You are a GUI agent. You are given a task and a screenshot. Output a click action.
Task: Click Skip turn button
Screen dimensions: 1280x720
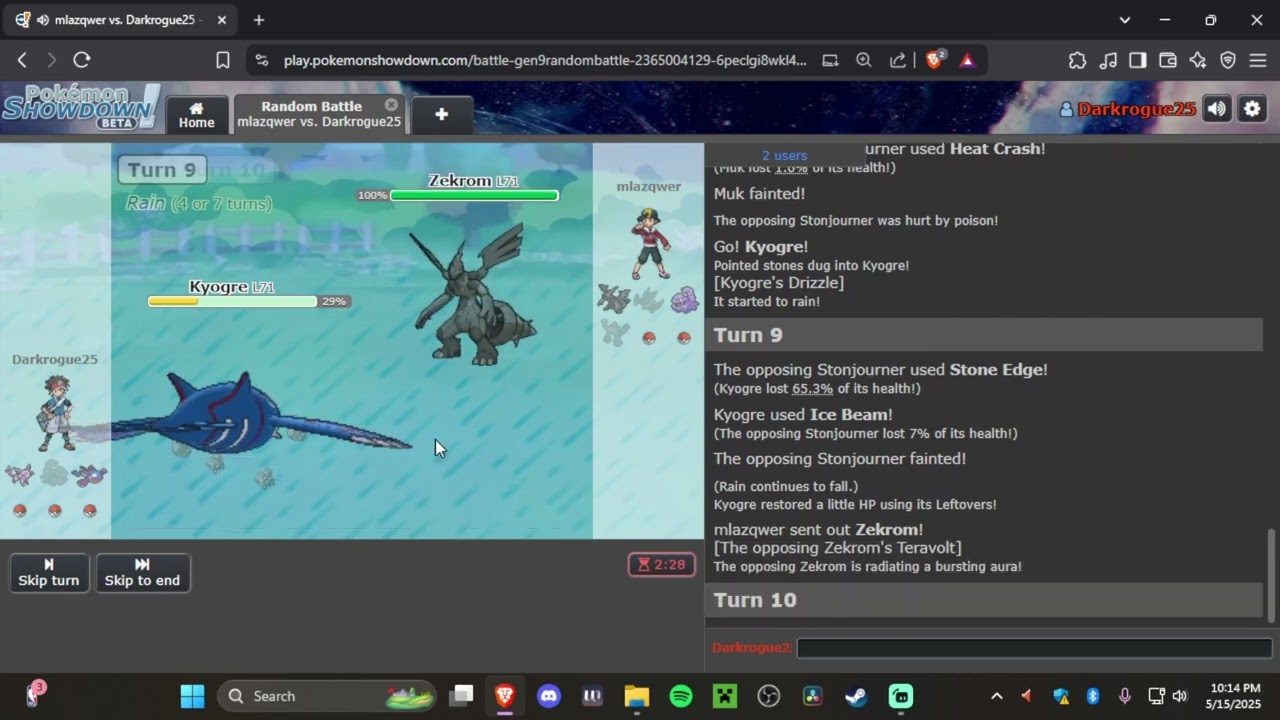pyautogui.click(x=49, y=573)
